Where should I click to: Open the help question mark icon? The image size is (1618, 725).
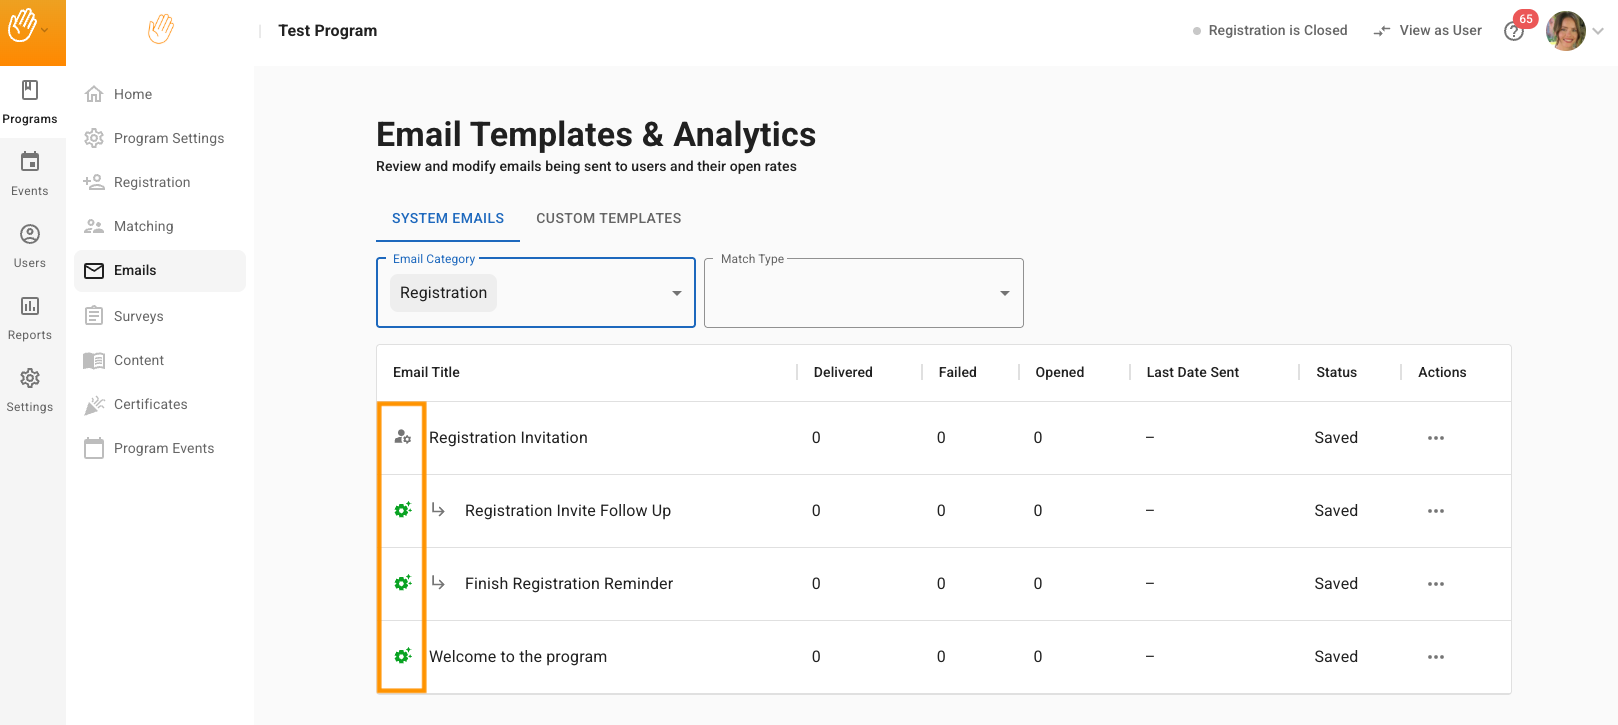point(1513,32)
